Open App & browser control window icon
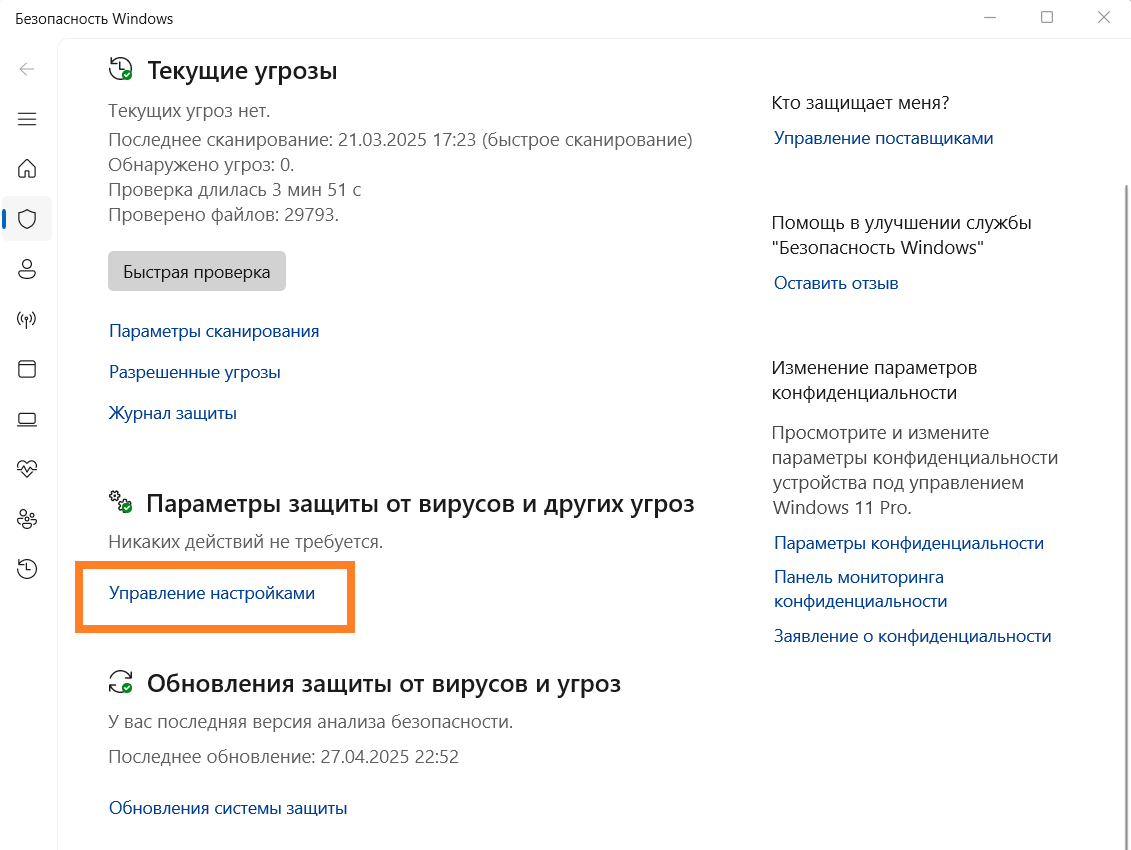Image resolution: width=1131 pixels, height=850 pixels. coord(27,369)
